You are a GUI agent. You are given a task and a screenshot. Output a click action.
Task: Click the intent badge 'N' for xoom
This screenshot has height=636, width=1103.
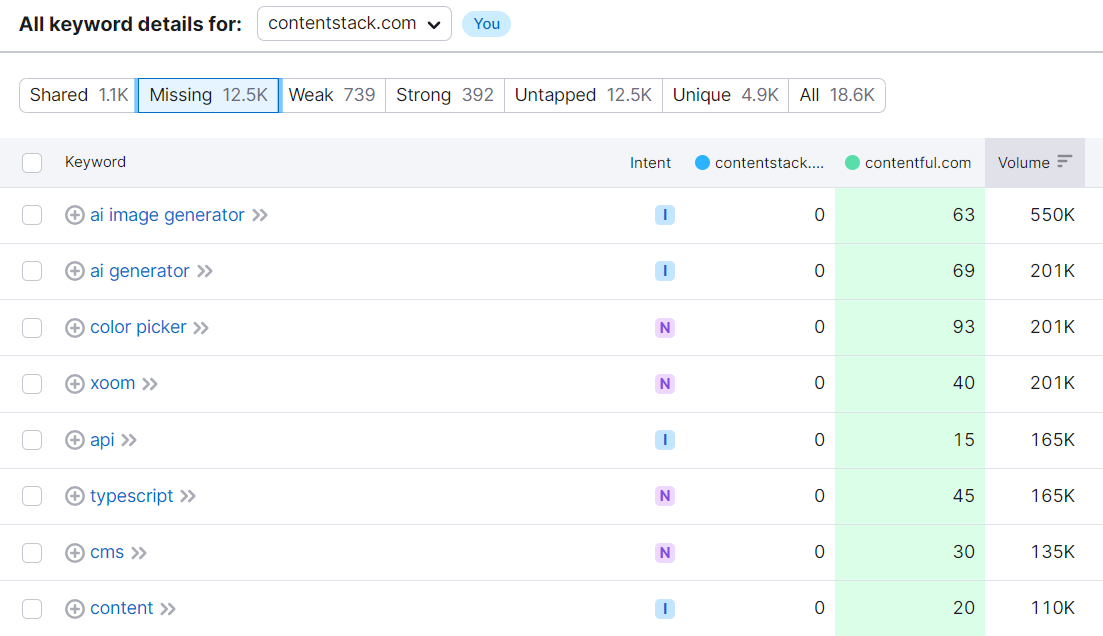click(x=665, y=383)
